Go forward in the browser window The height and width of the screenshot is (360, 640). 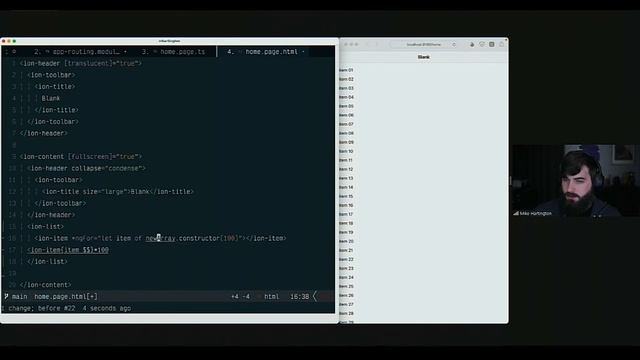(x=376, y=44)
